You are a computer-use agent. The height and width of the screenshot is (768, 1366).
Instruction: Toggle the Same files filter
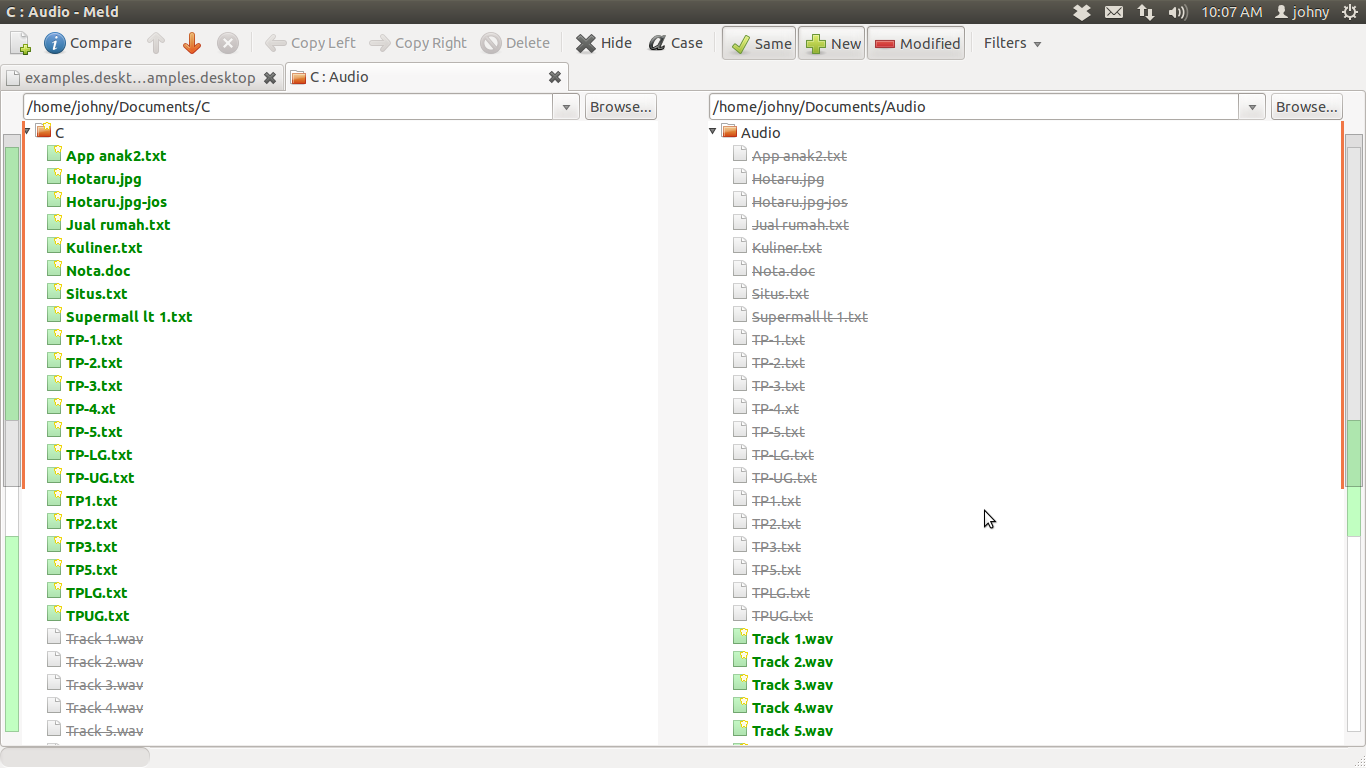(760, 43)
